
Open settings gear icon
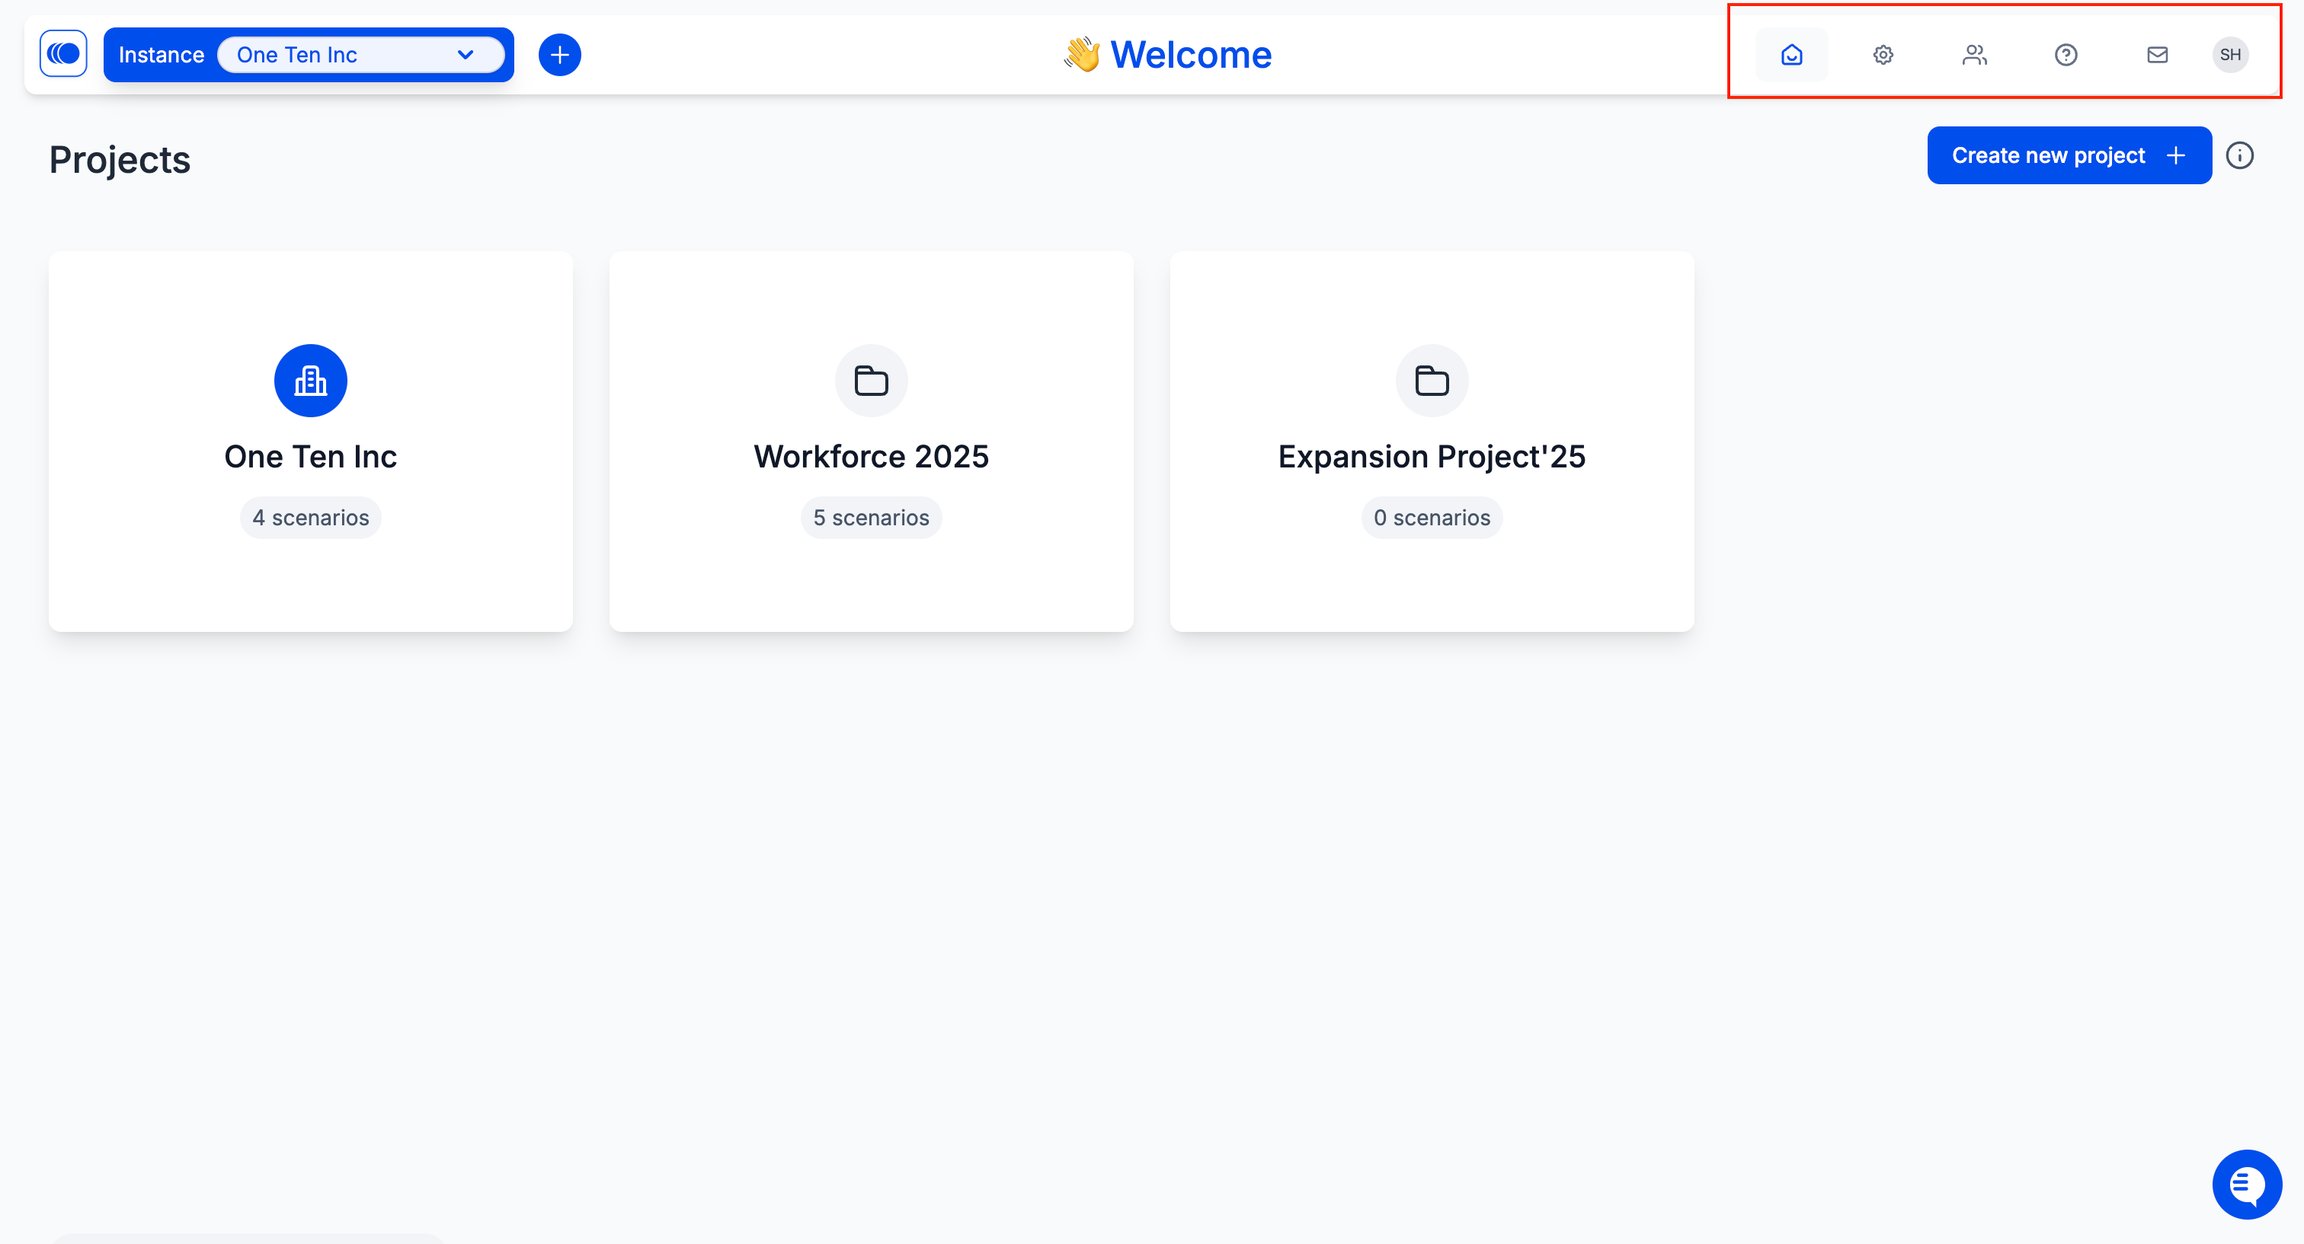(1883, 55)
